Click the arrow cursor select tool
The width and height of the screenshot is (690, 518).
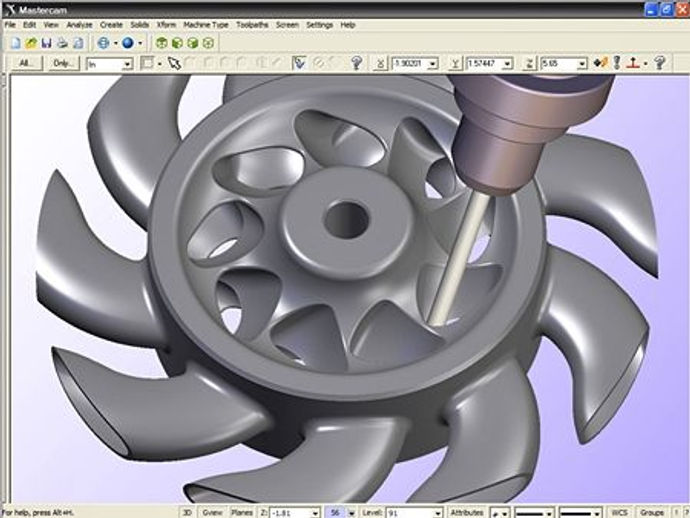click(174, 63)
